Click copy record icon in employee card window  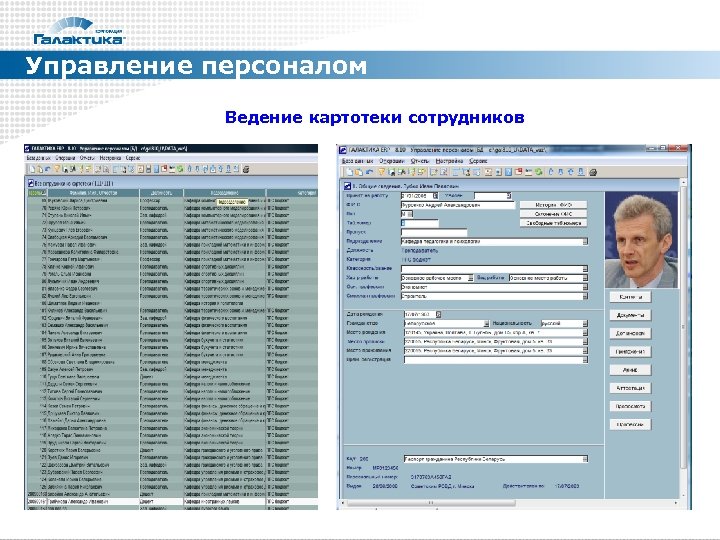click(x=359, y=172)
